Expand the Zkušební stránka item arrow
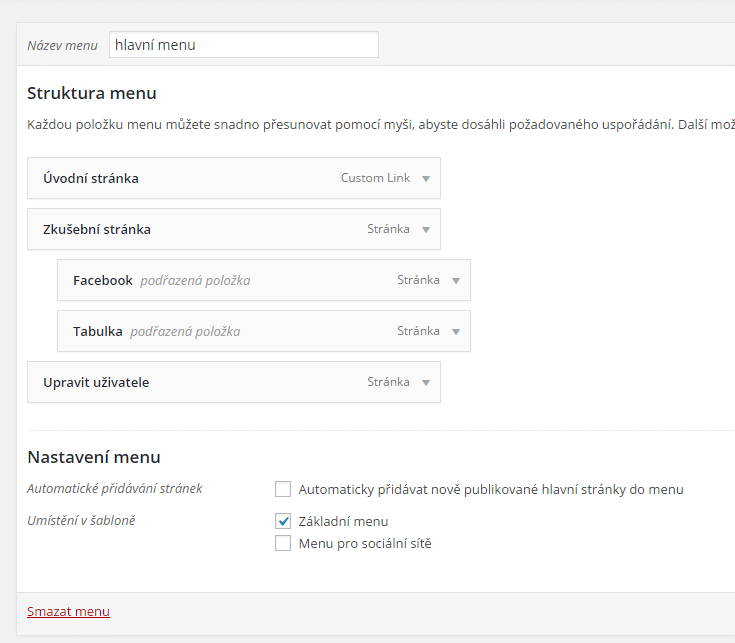The width and height of the screenshot is (735, 643). (426, 230)
